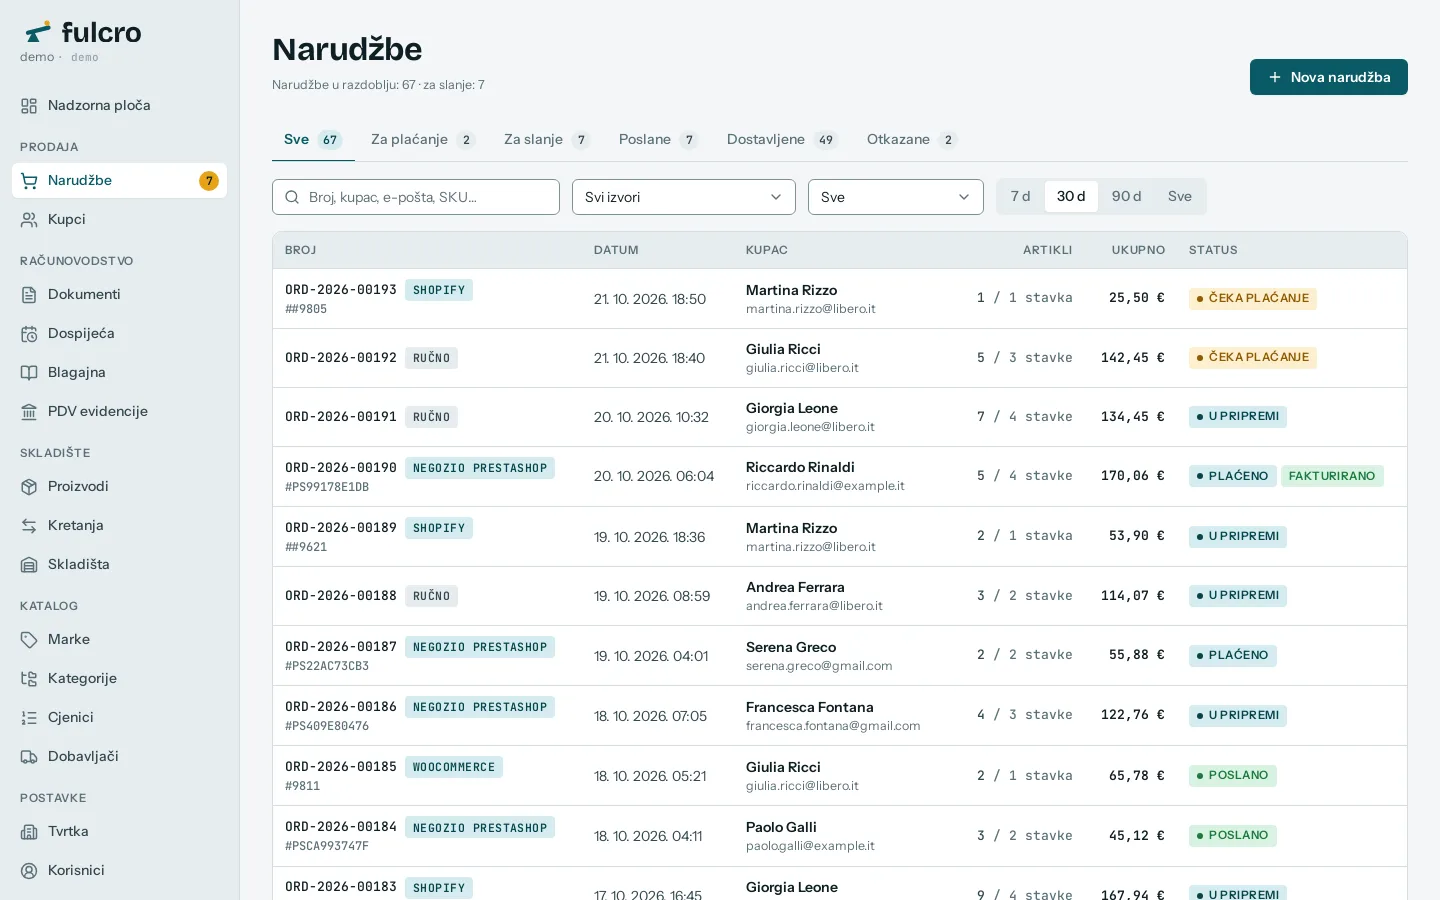
Task: Switch to the Poslane tab
Action: click(658, 140)
